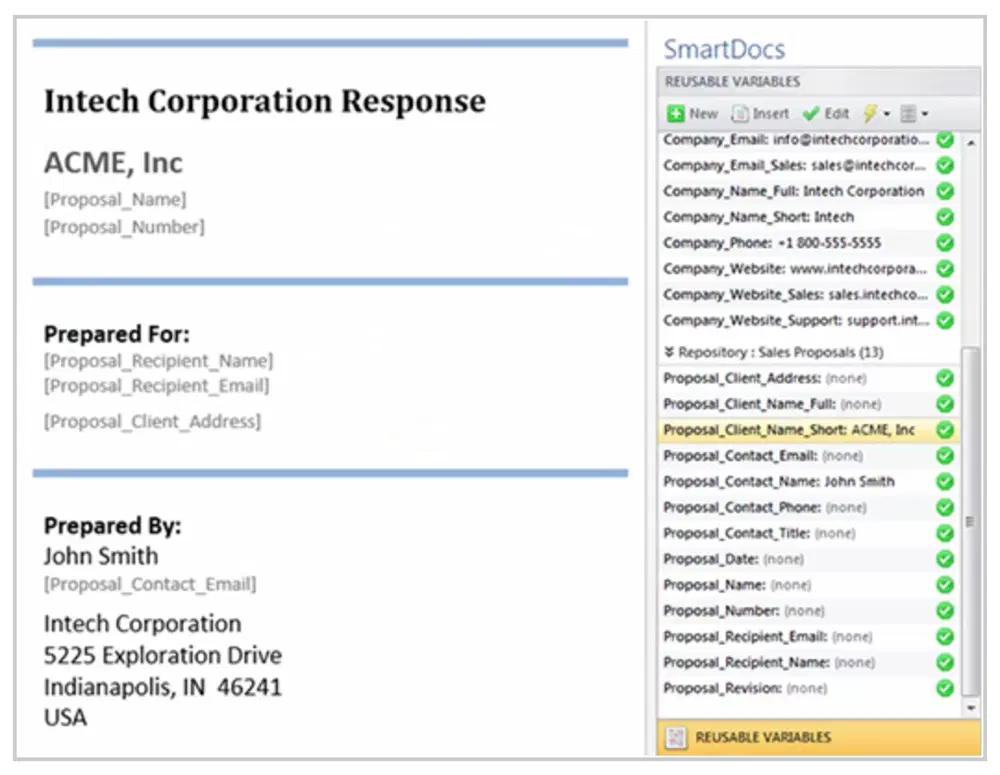Open the lightning bolt actions dropdown
This screenshot has height=775, width=1000.
[876, 114]
